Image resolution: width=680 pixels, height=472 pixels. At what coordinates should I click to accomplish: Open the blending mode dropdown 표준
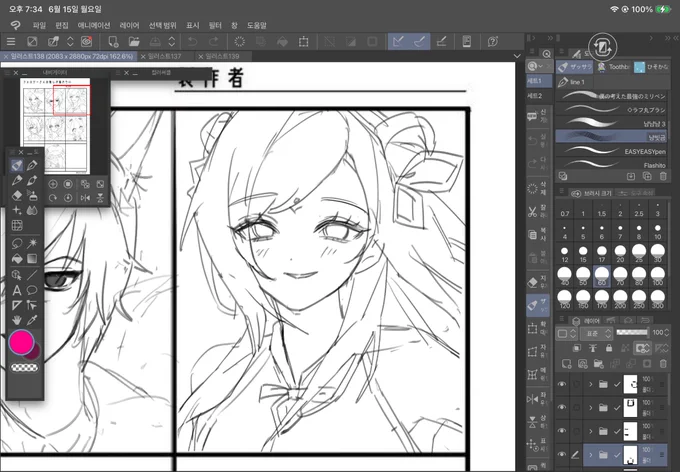pos(596,333)
